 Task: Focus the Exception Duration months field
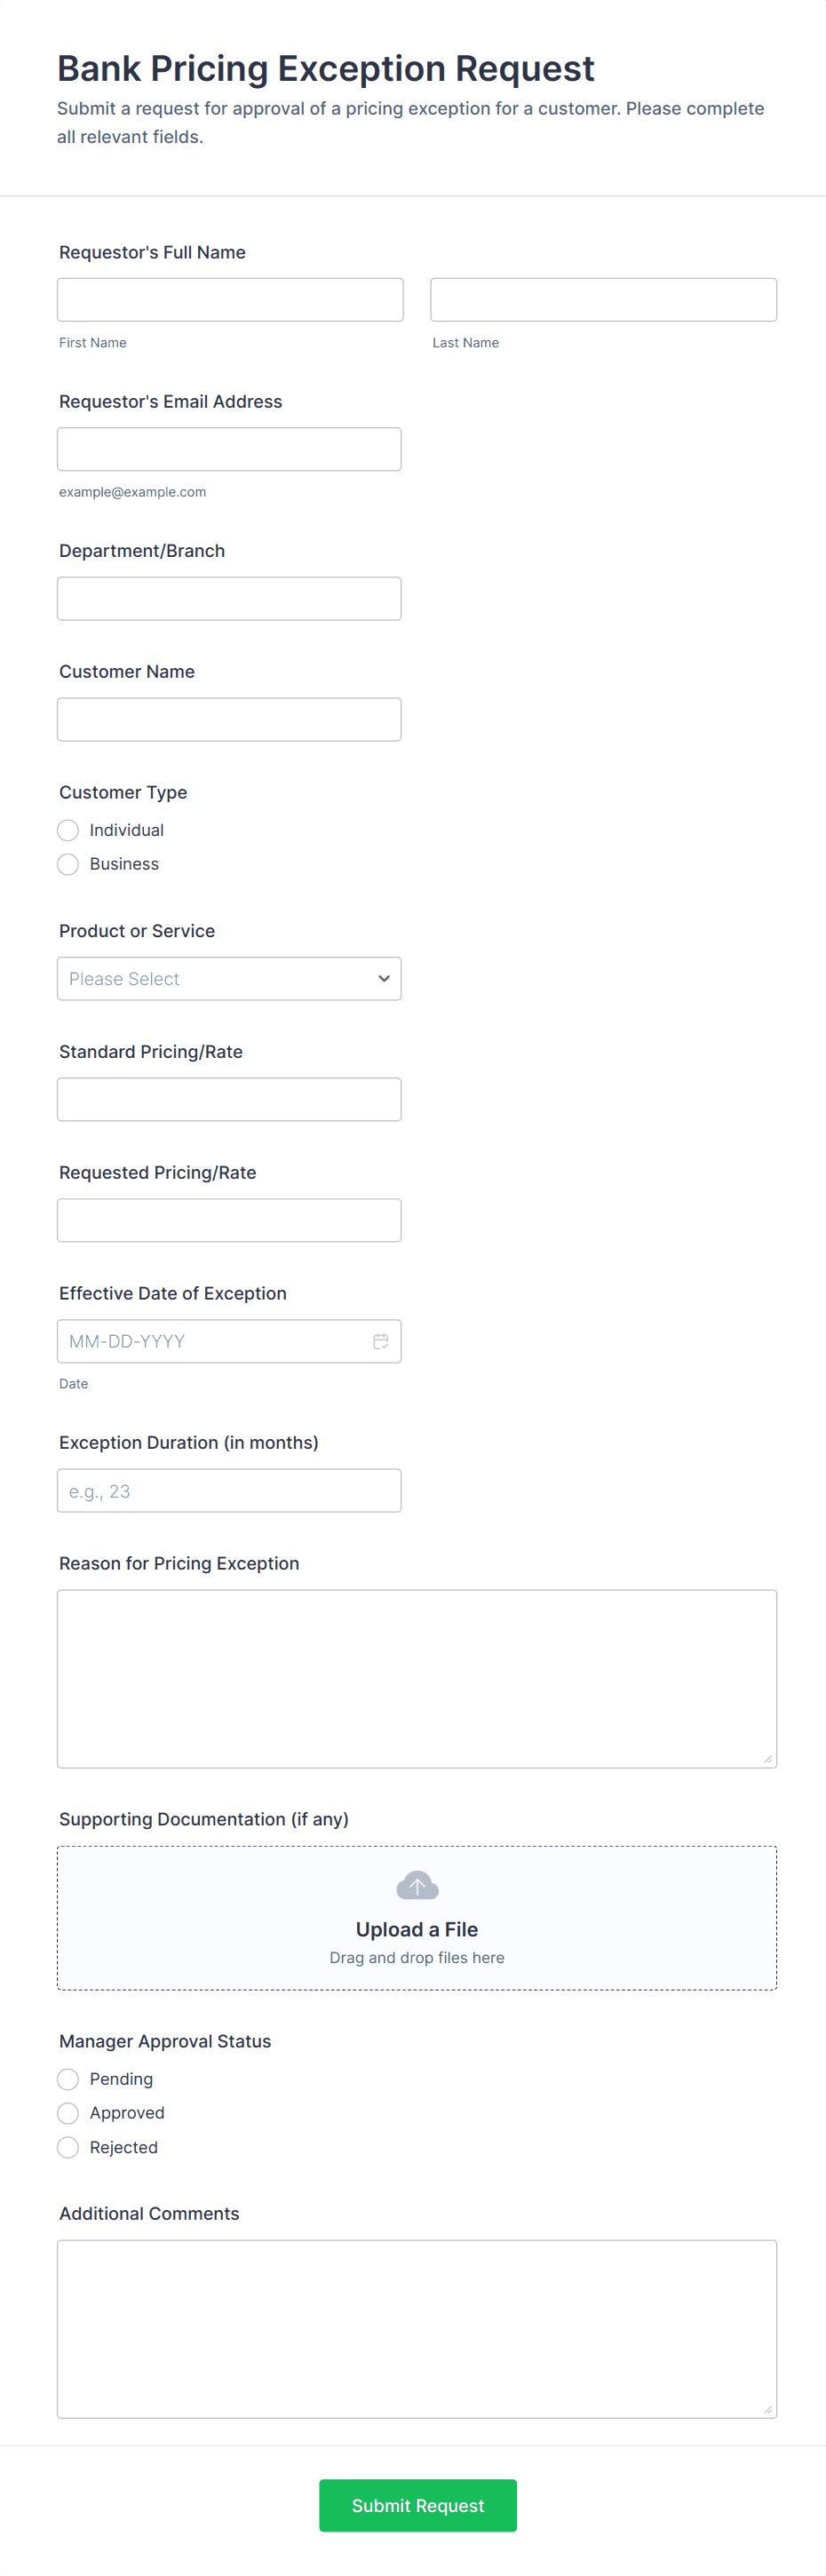(x=229, y=1491)
